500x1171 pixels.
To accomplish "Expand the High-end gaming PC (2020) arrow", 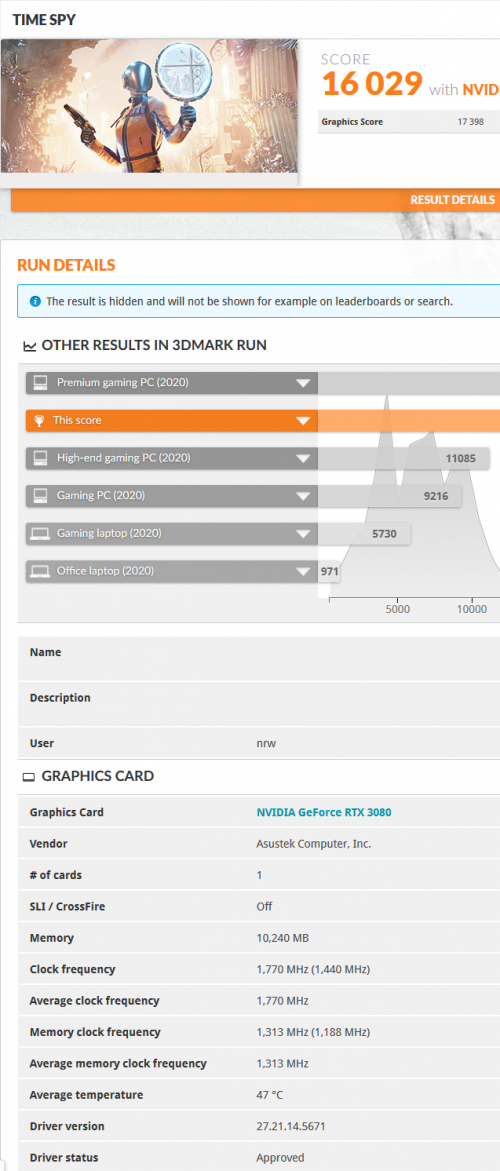I will coord(302,459).
